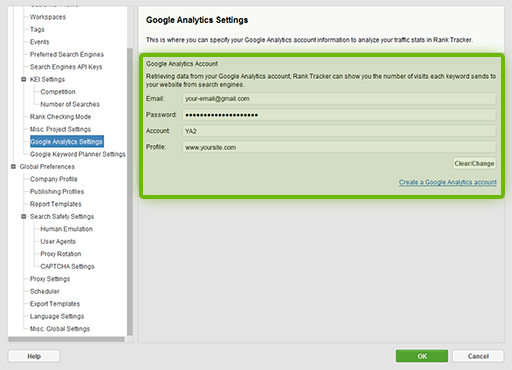Viewport: 512px width, 370px height.
Task: Collapse the KEI Settings tree node
Action: coord(24,79)
